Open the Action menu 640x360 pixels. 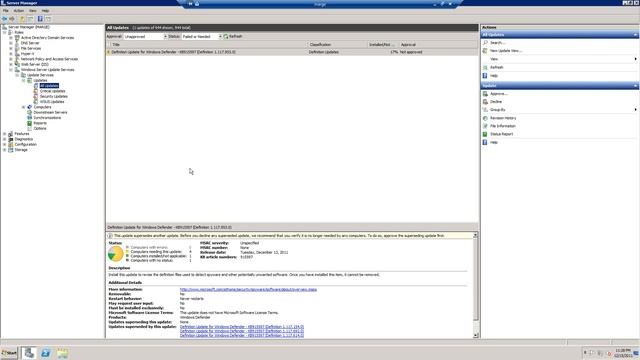click(19, 11)
